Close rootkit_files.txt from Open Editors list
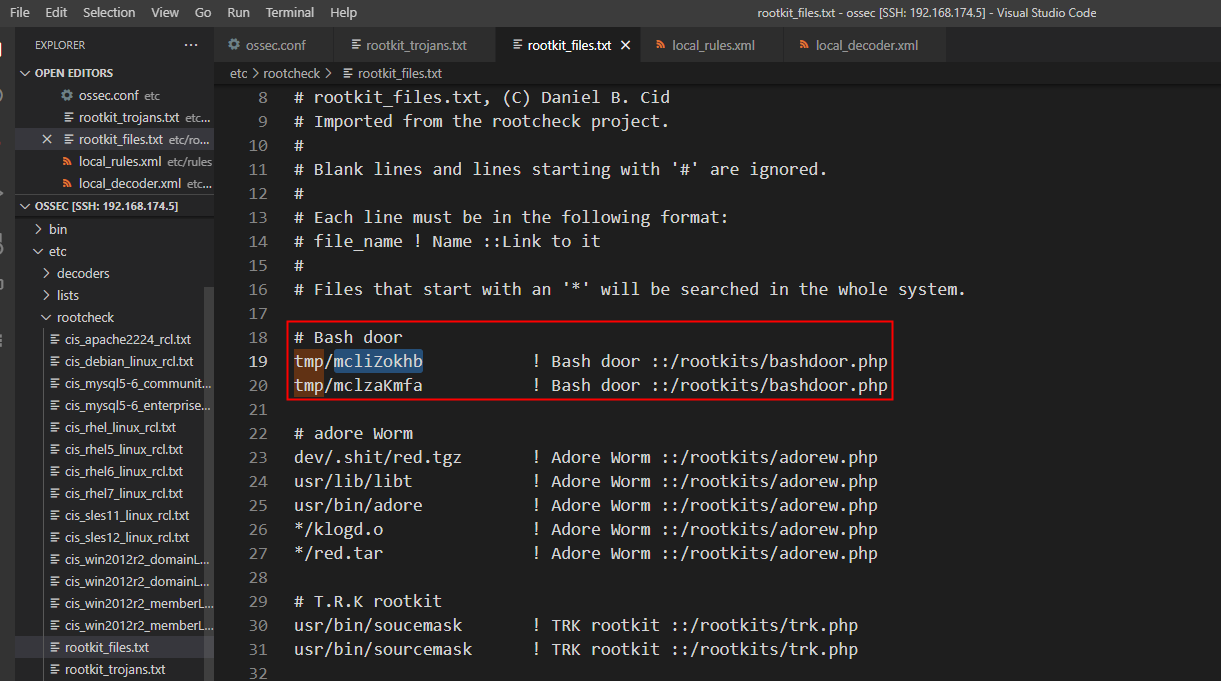The width and height of the screenshot is (1221, 681). 47,140
